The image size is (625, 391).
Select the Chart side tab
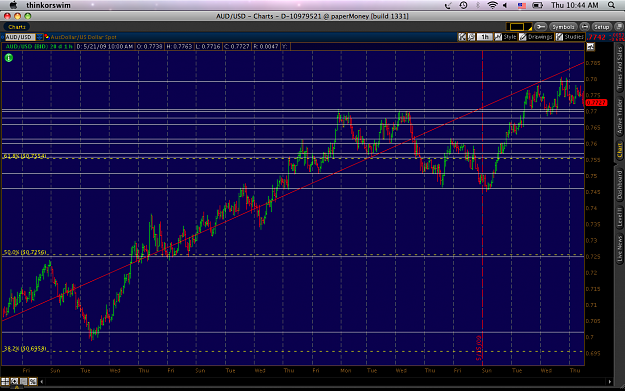coord(620,150)
